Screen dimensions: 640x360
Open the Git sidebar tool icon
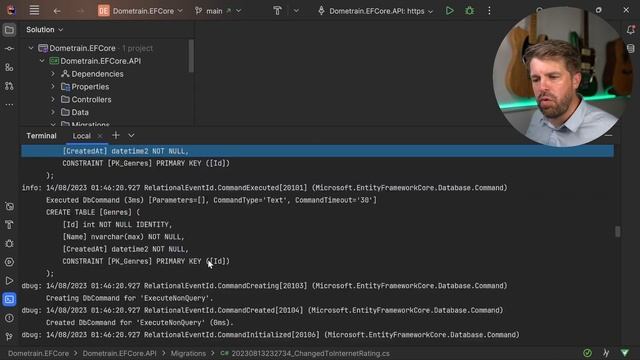pyautogui.click(x=9, y=336)
